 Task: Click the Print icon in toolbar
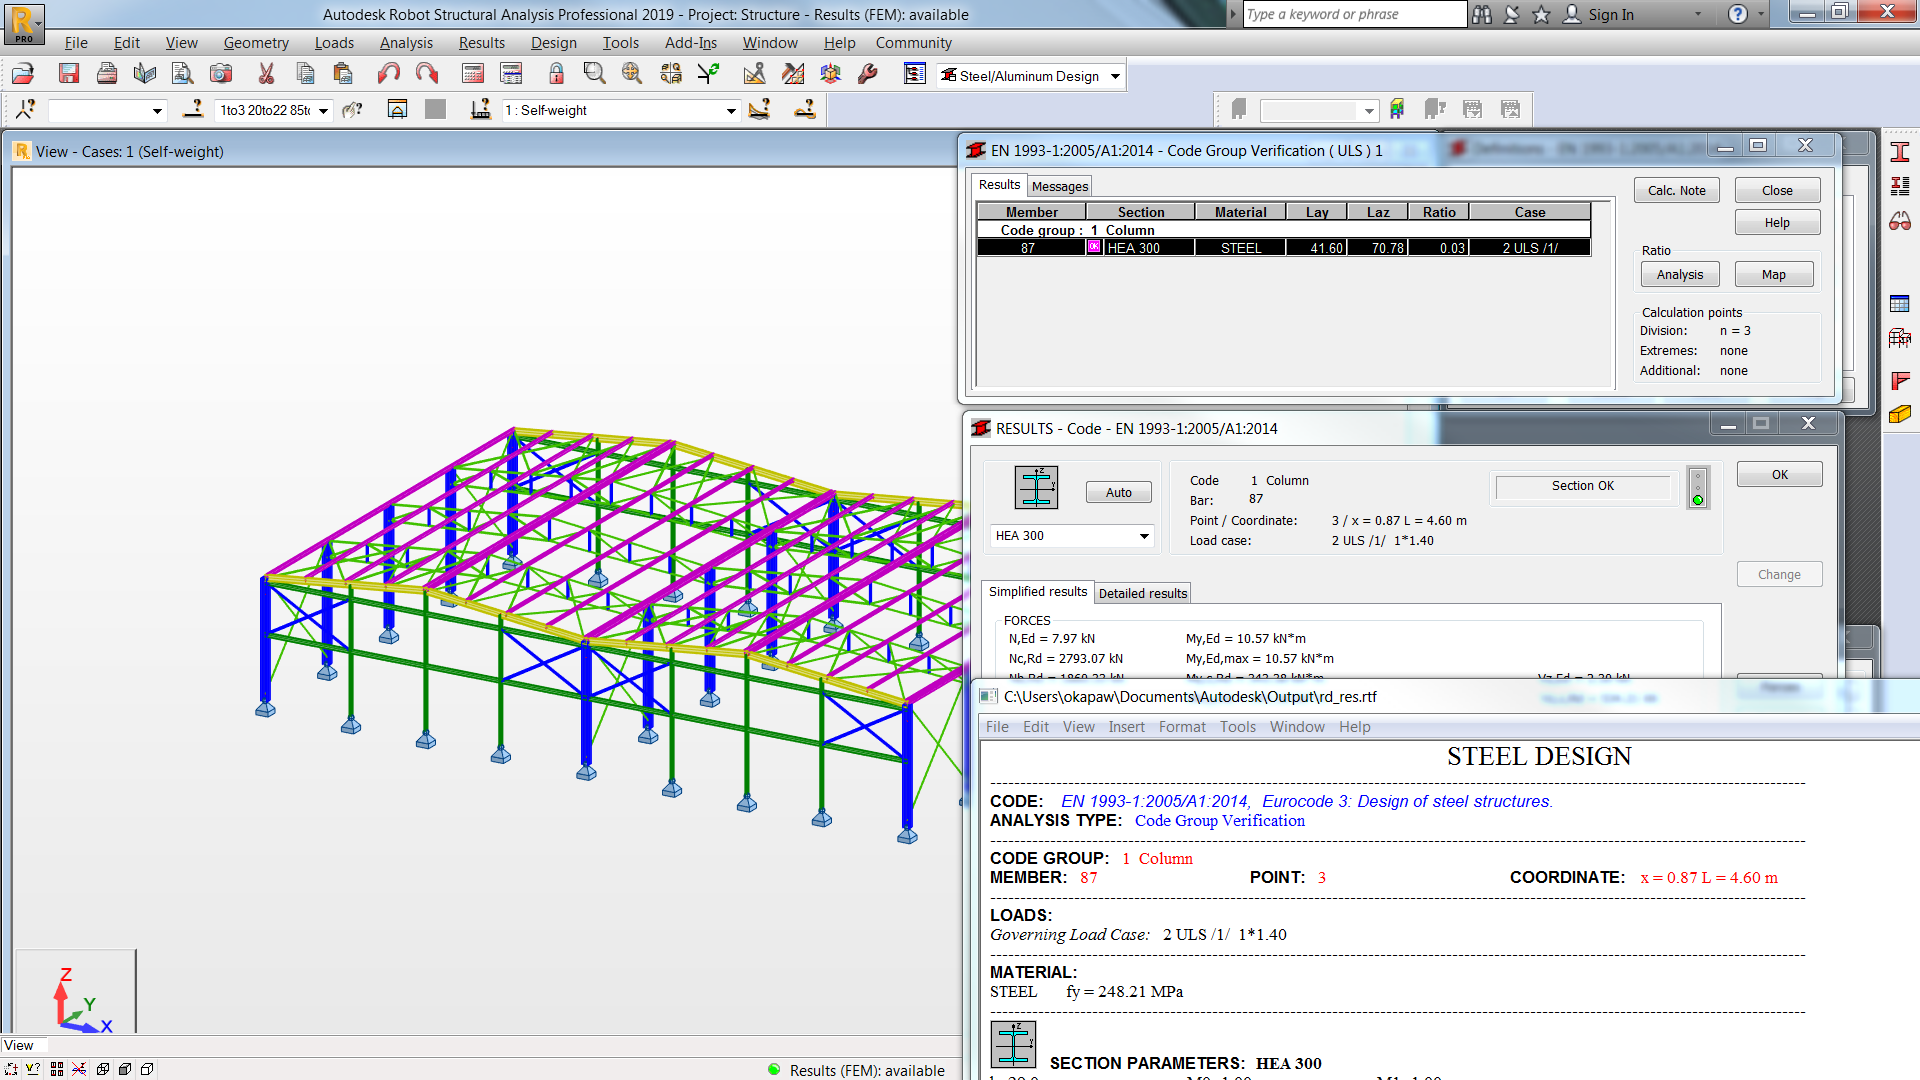[107, 74]
